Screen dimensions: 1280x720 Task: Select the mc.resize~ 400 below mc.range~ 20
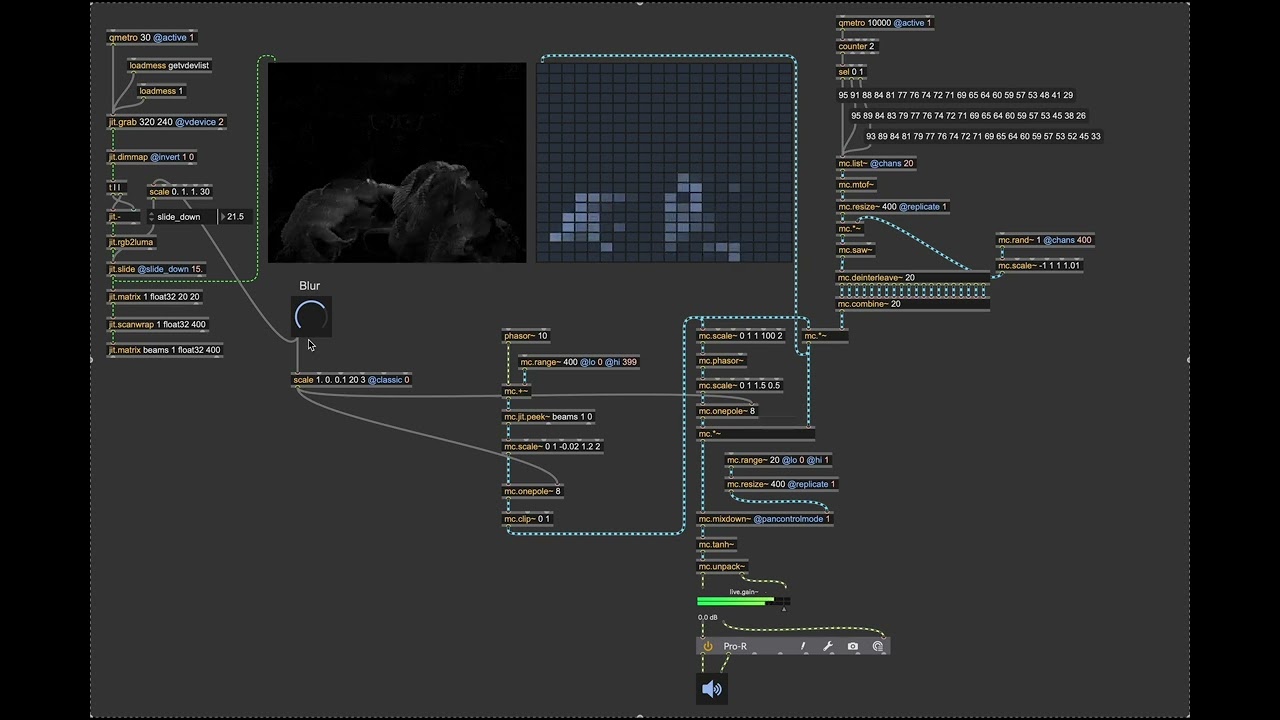pos(781,484)
